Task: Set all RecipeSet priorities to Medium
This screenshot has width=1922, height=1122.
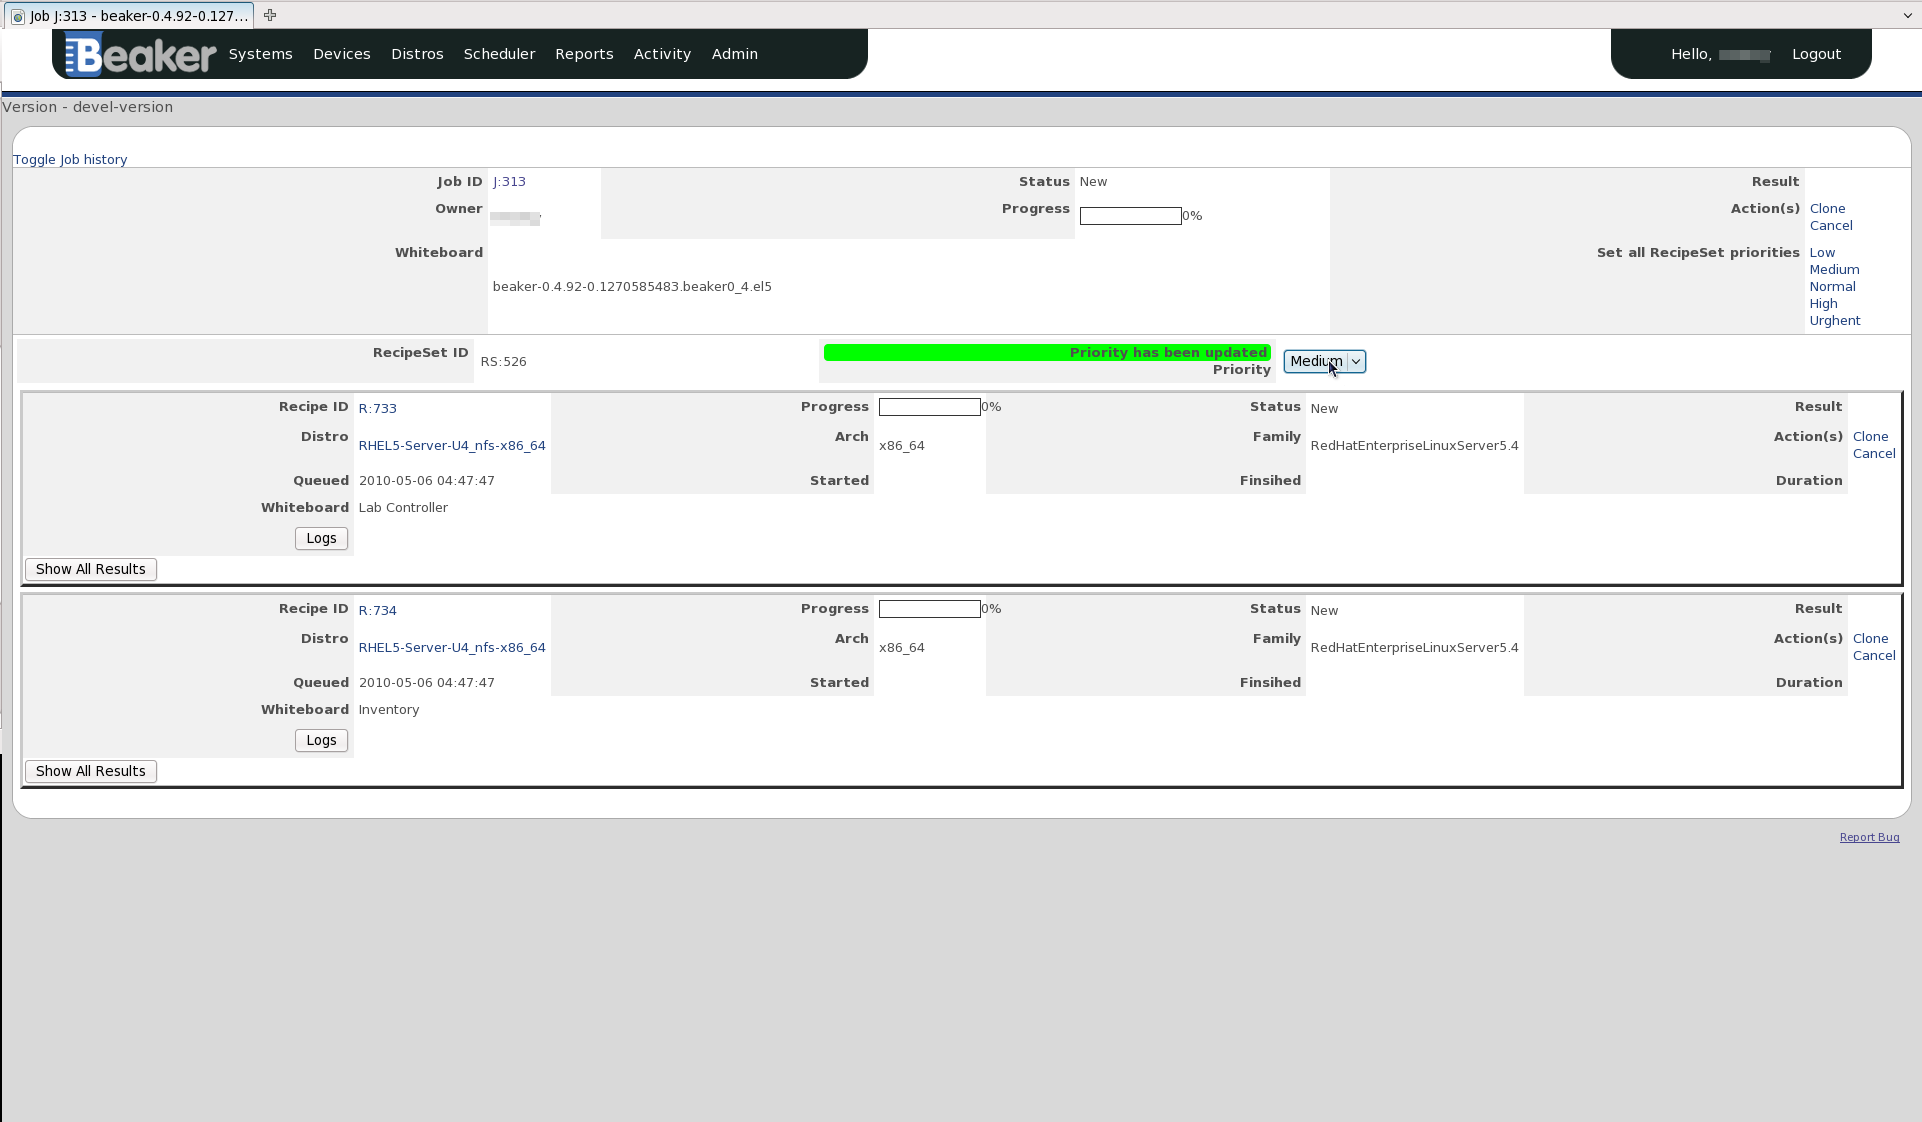Action: tap(1834, 270)
